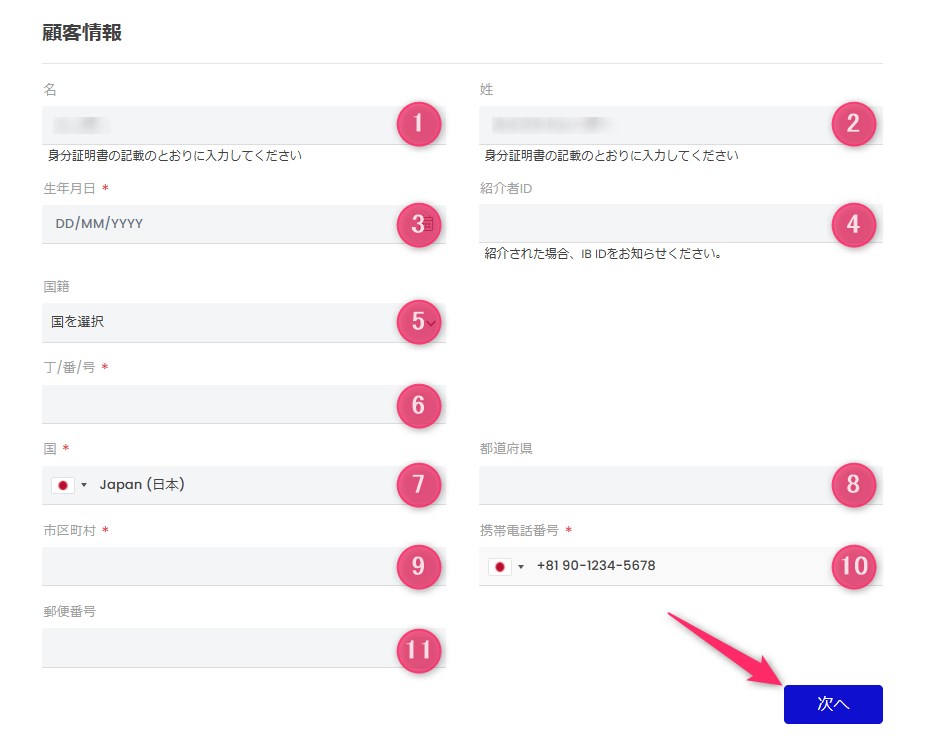Click the pink number 4 badge

point(853,223)
